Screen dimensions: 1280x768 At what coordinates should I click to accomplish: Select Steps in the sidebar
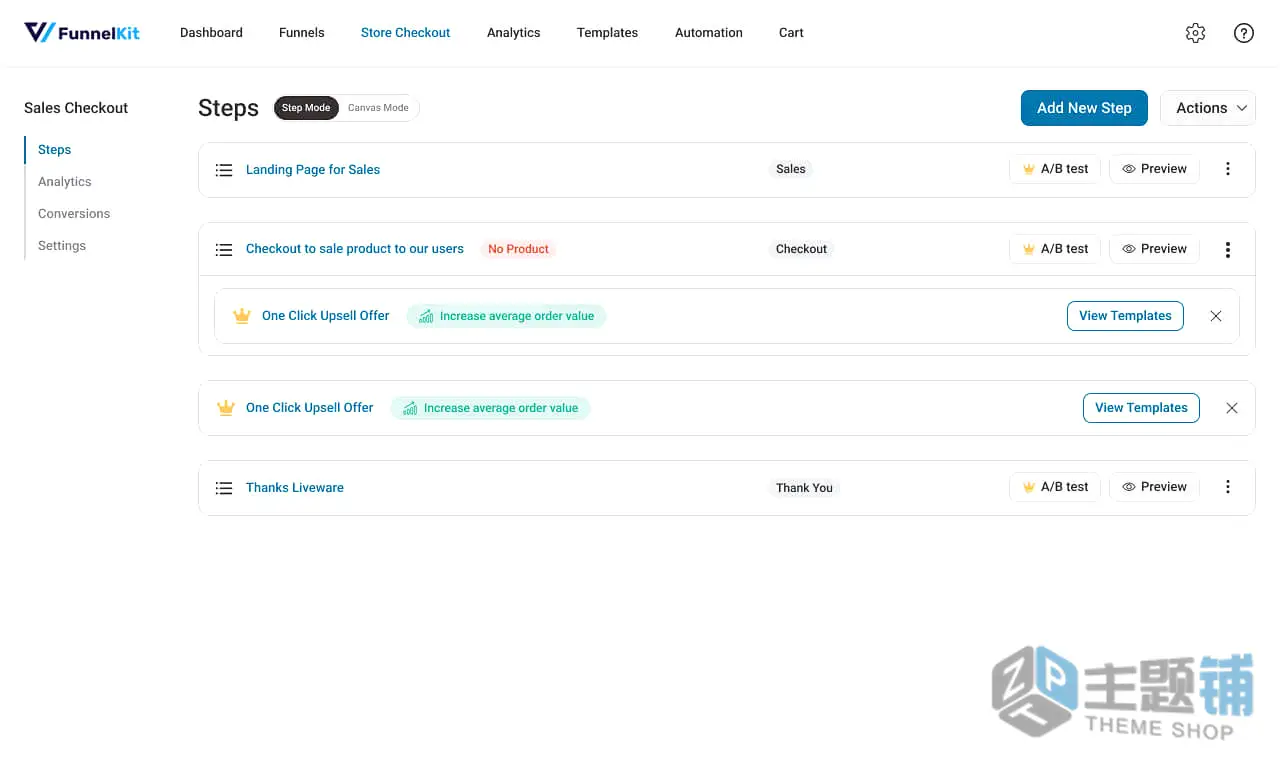click(x=55, y=150)
